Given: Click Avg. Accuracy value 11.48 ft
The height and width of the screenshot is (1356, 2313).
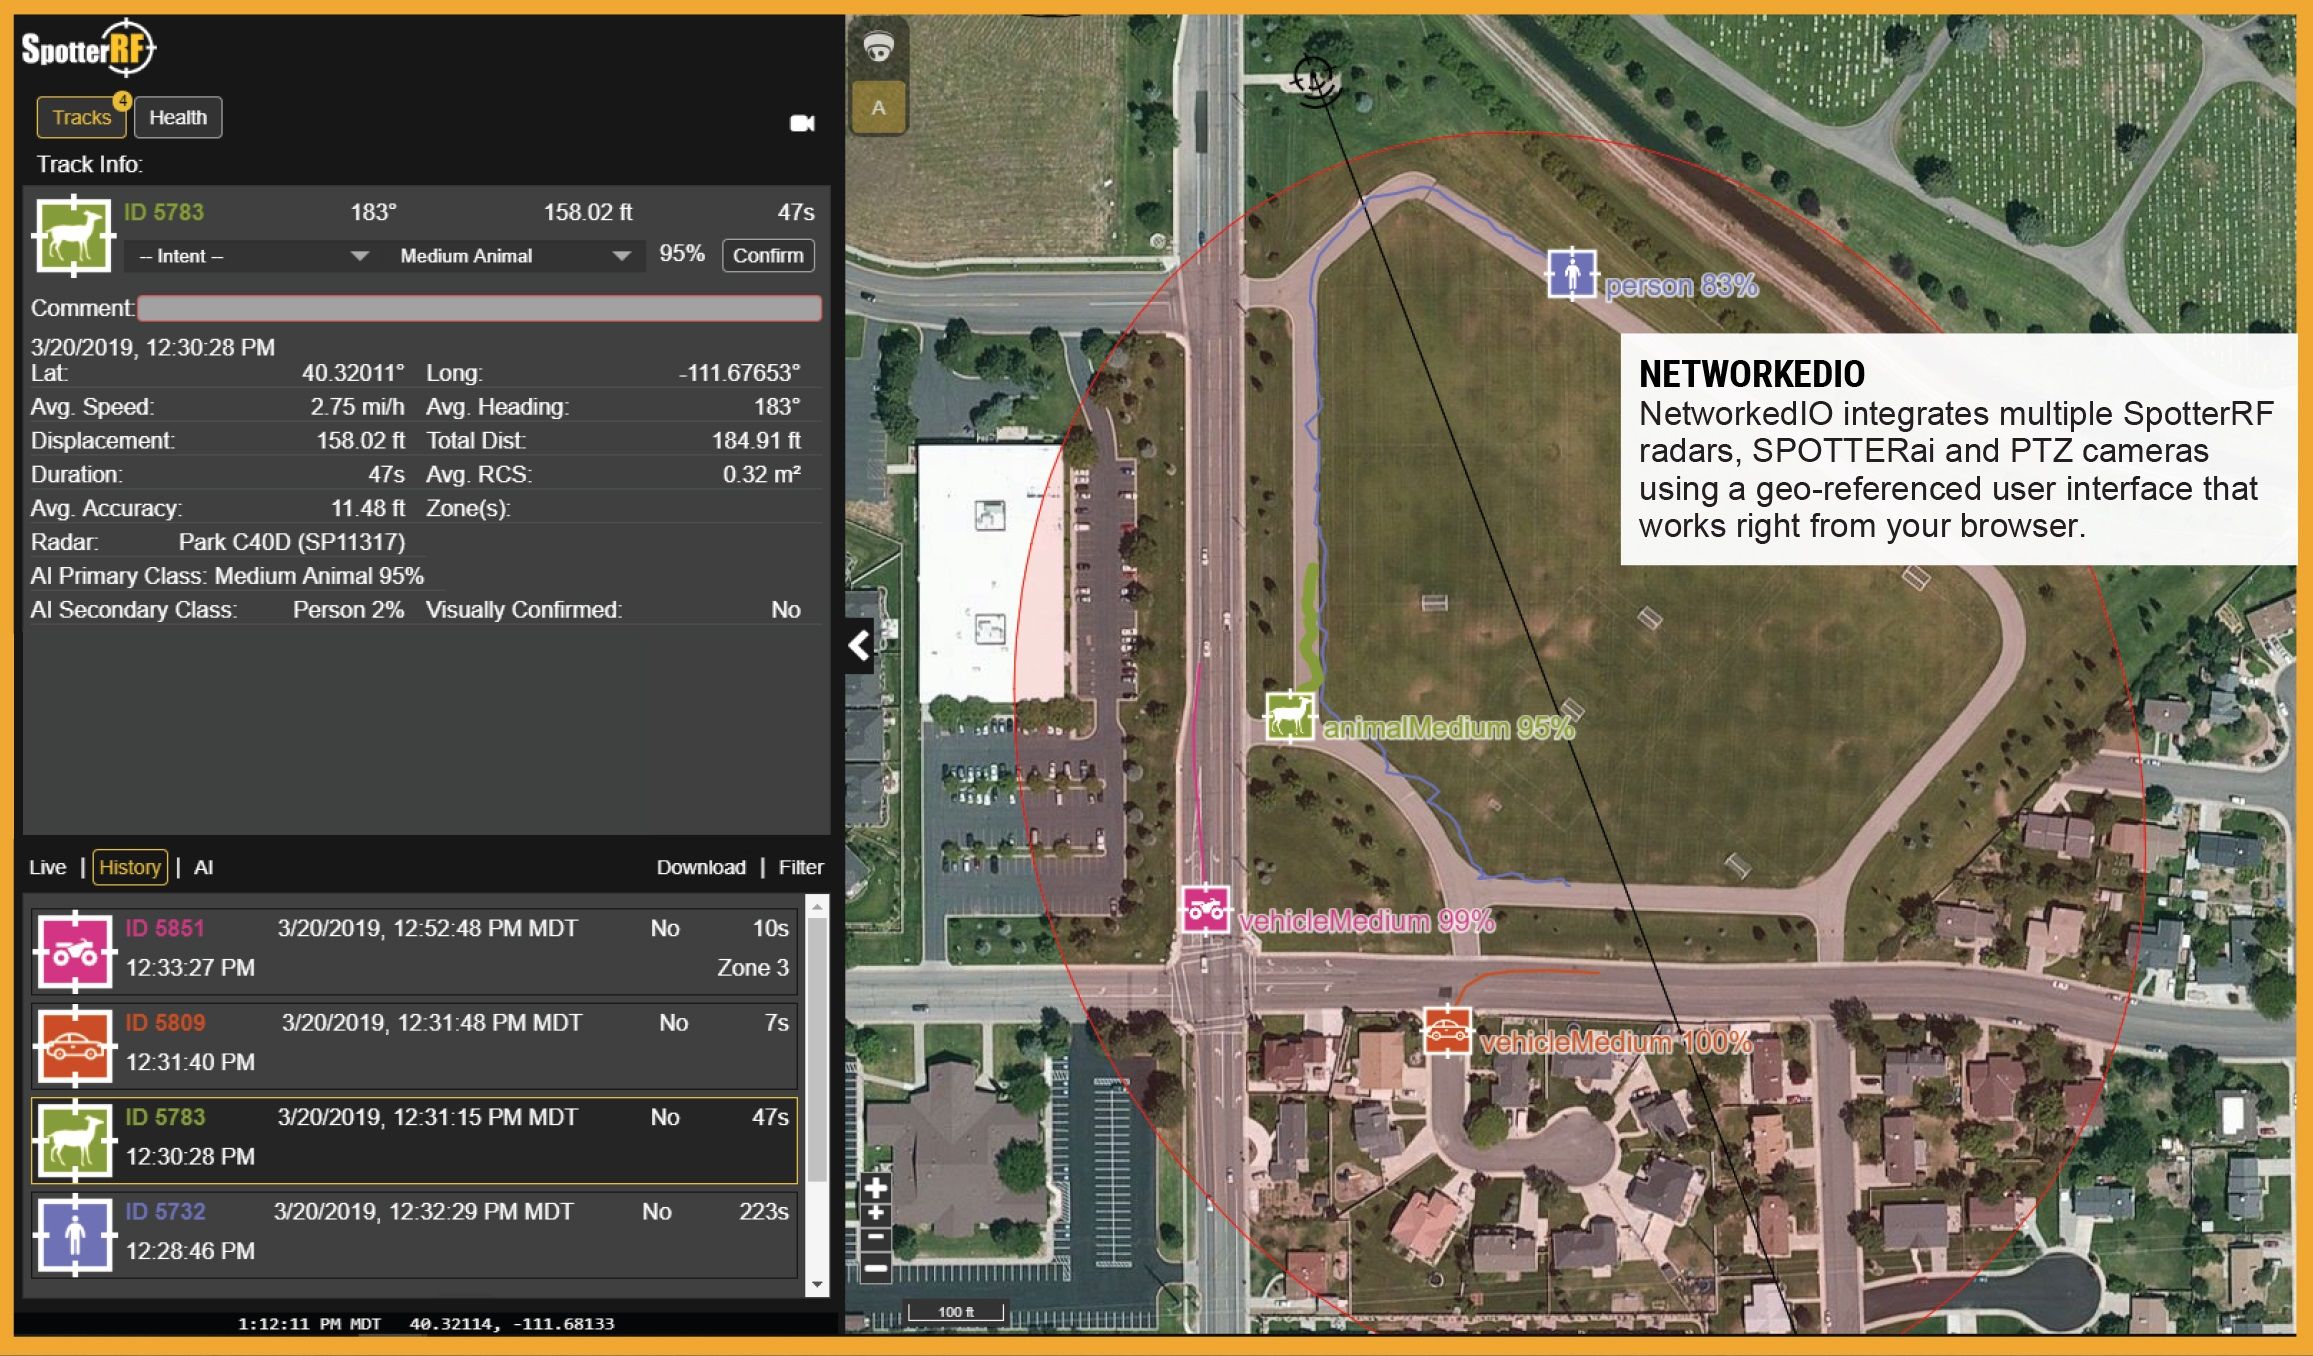Looking at the screenshot, I should coord(368,509).
